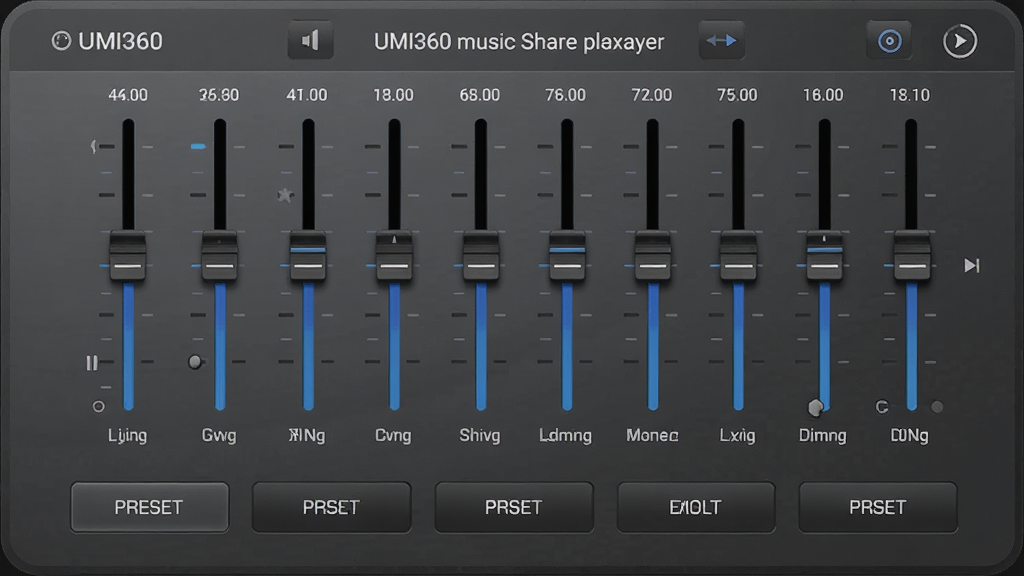Toggle the blue indicator beside Gwg slider
Viewport: 1024px width, 576px height.
coord(198,146)
